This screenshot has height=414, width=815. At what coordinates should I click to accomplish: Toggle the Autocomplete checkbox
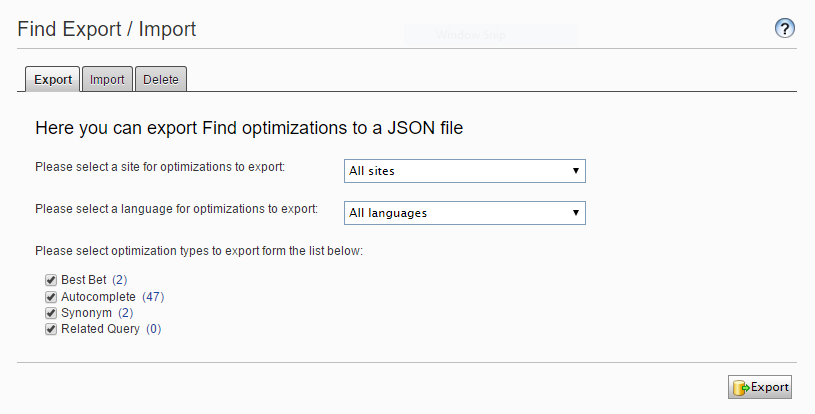click(x=50, y=297)
